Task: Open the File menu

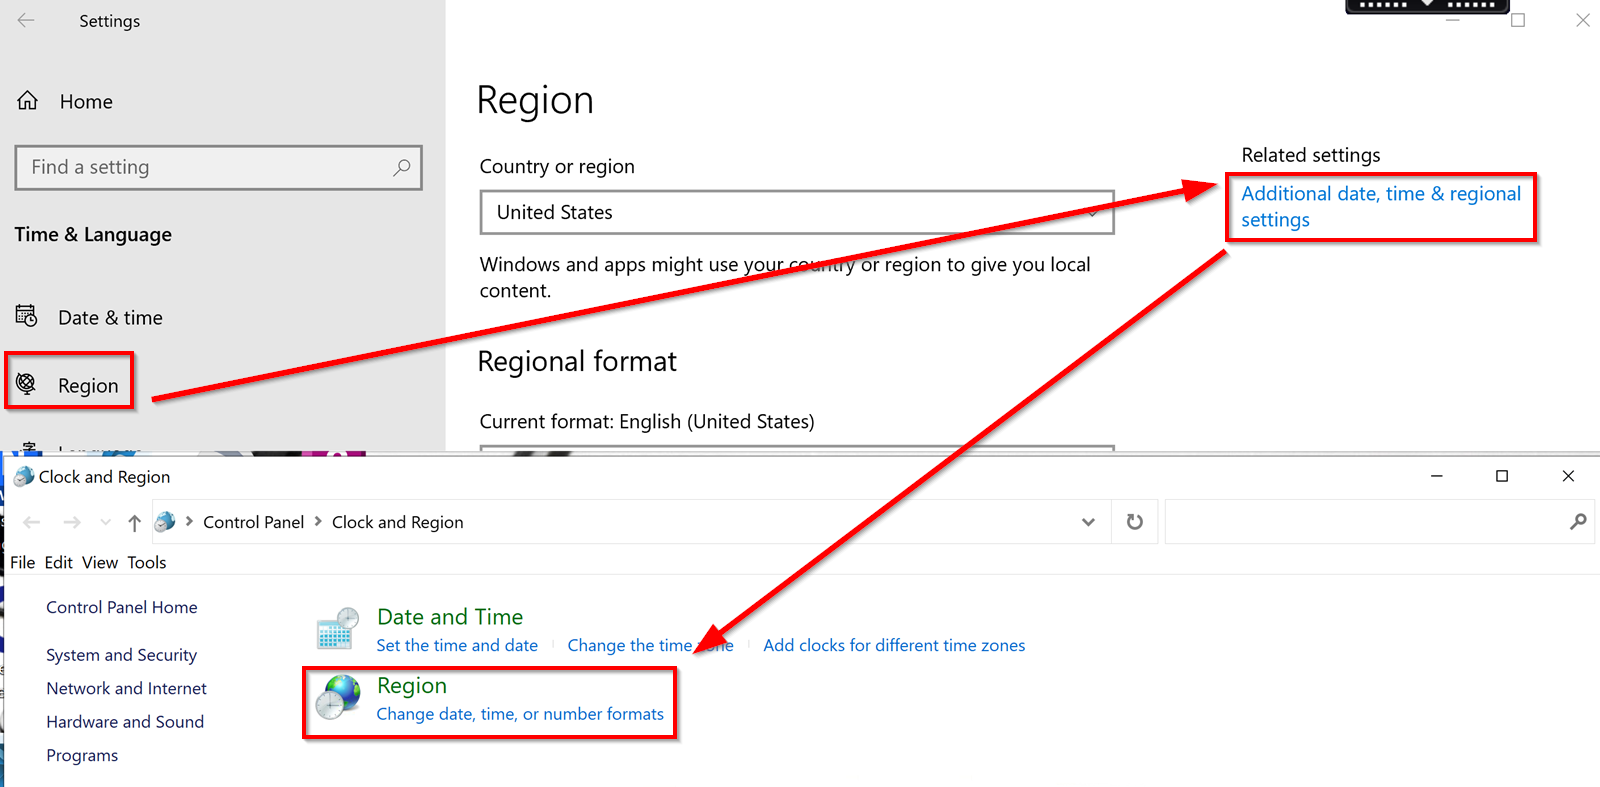Action: click(x=22, y=562)
